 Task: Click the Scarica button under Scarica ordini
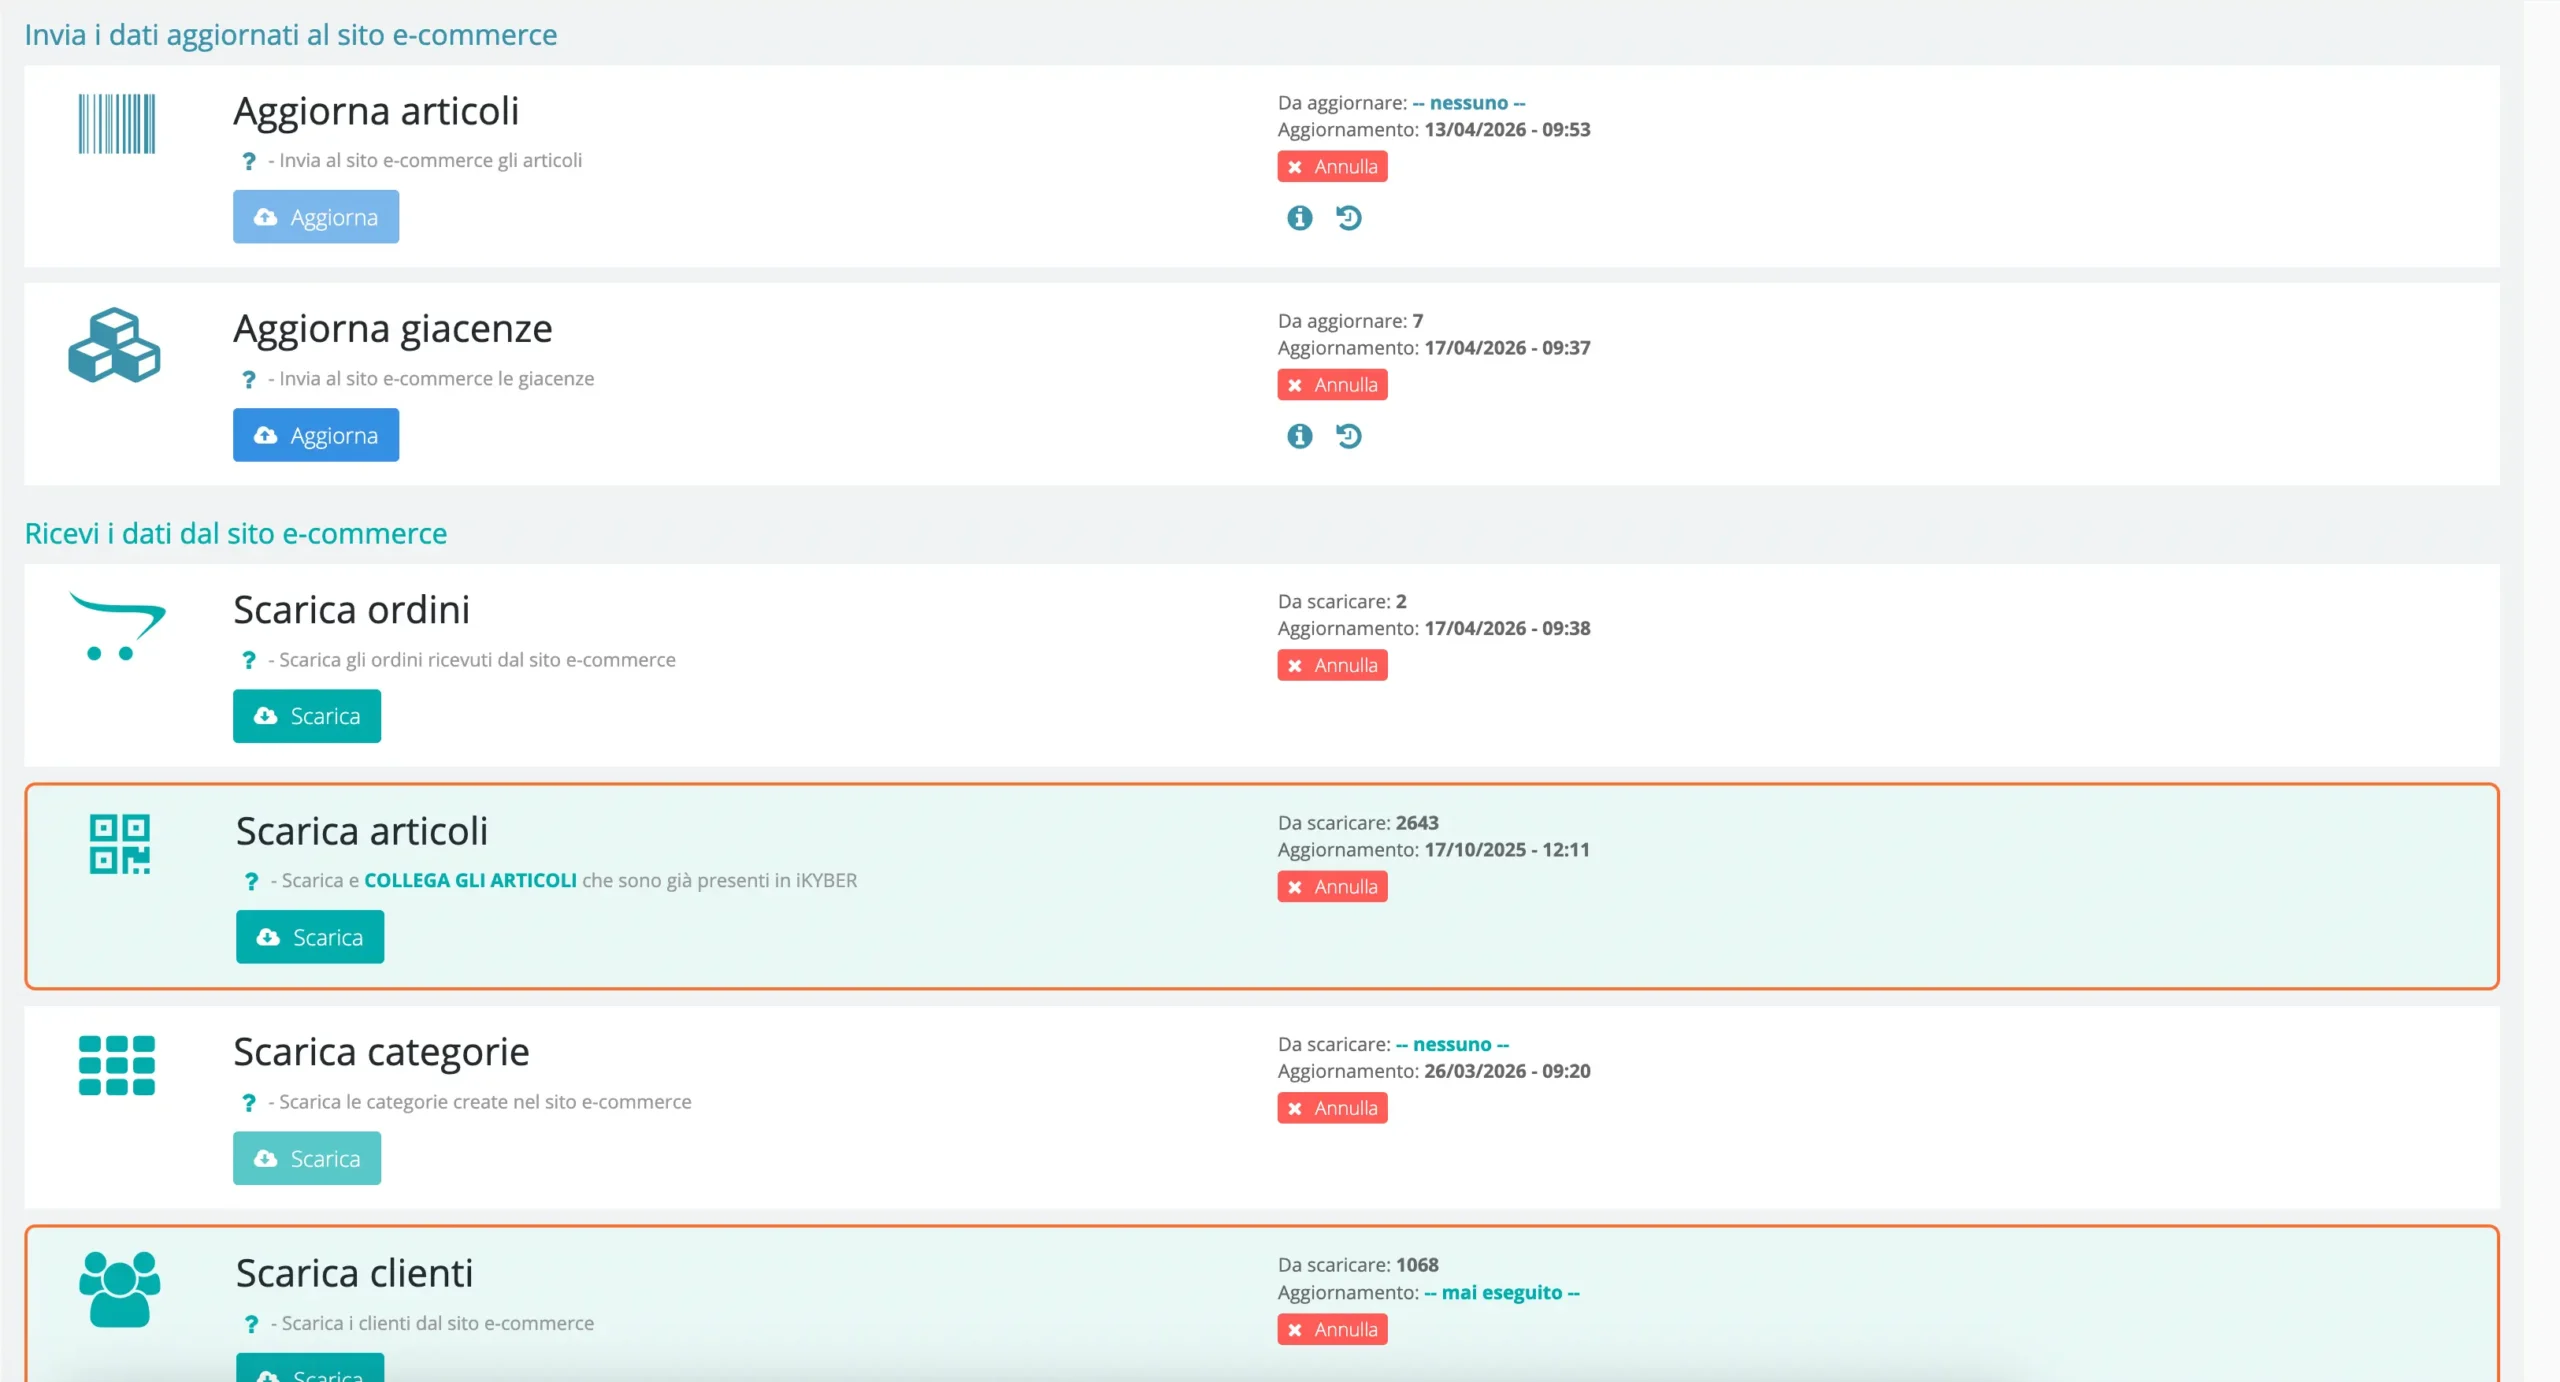[307, 716]
